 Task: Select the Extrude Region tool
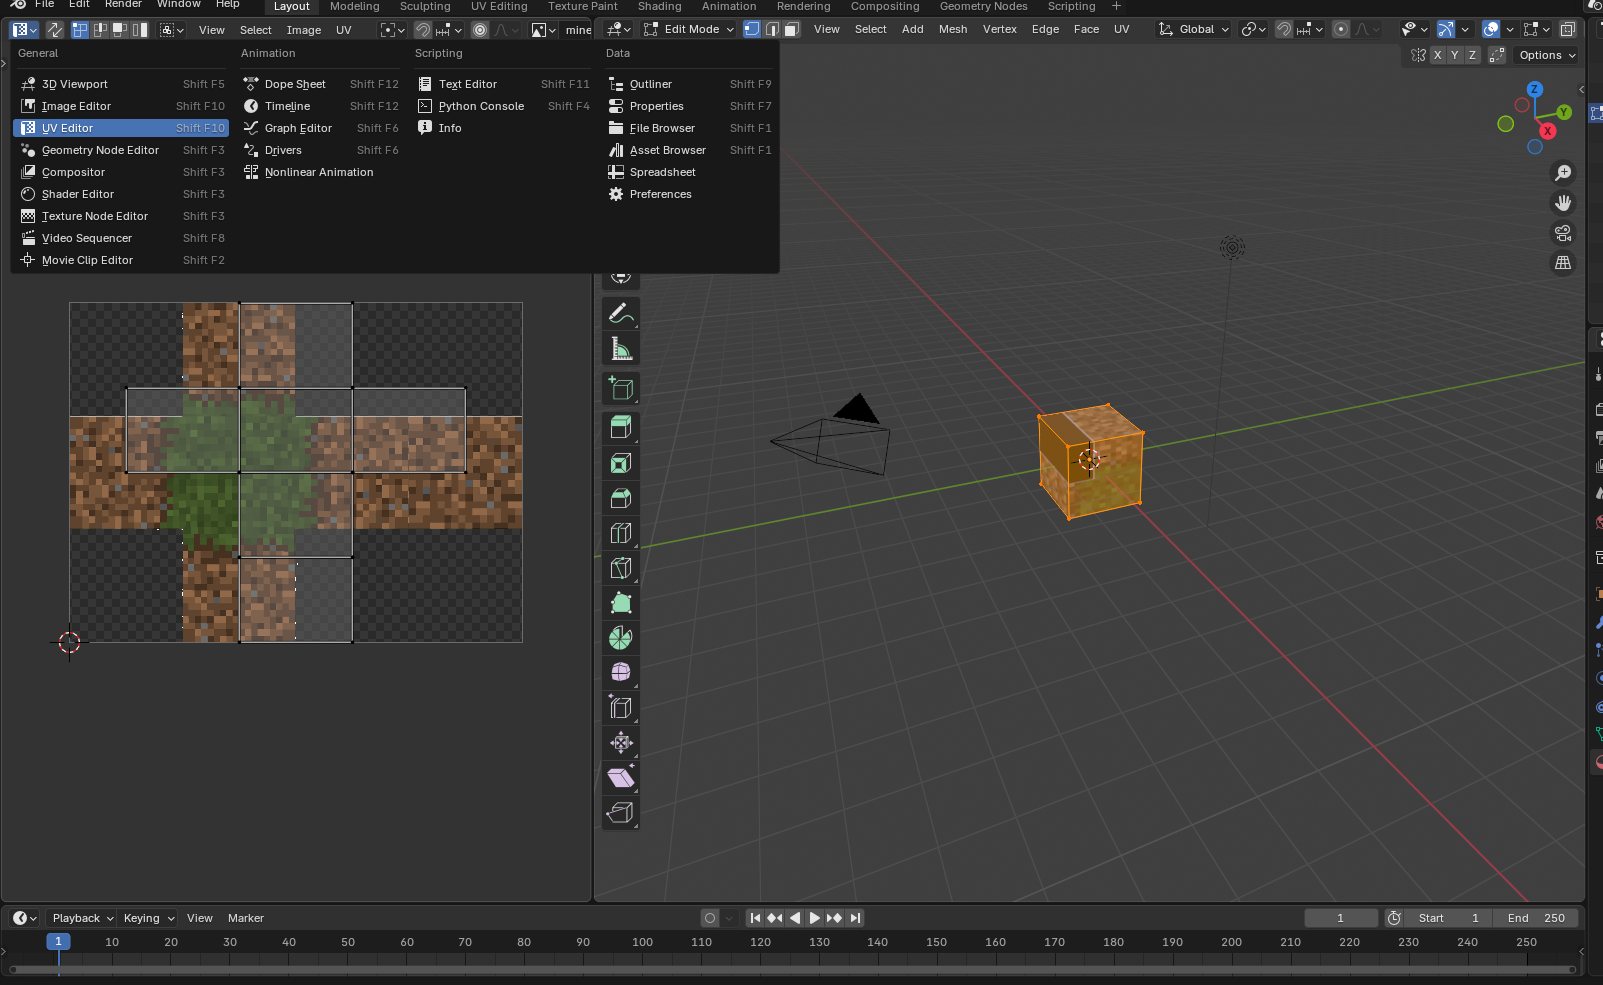621,428
